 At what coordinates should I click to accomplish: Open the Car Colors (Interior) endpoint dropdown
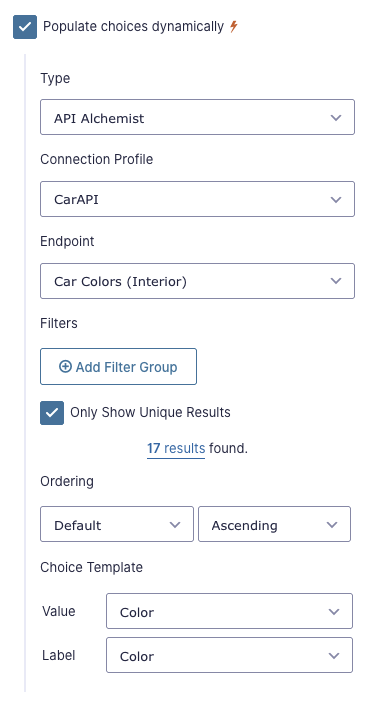pyautogui.click(x=197, y=281)
